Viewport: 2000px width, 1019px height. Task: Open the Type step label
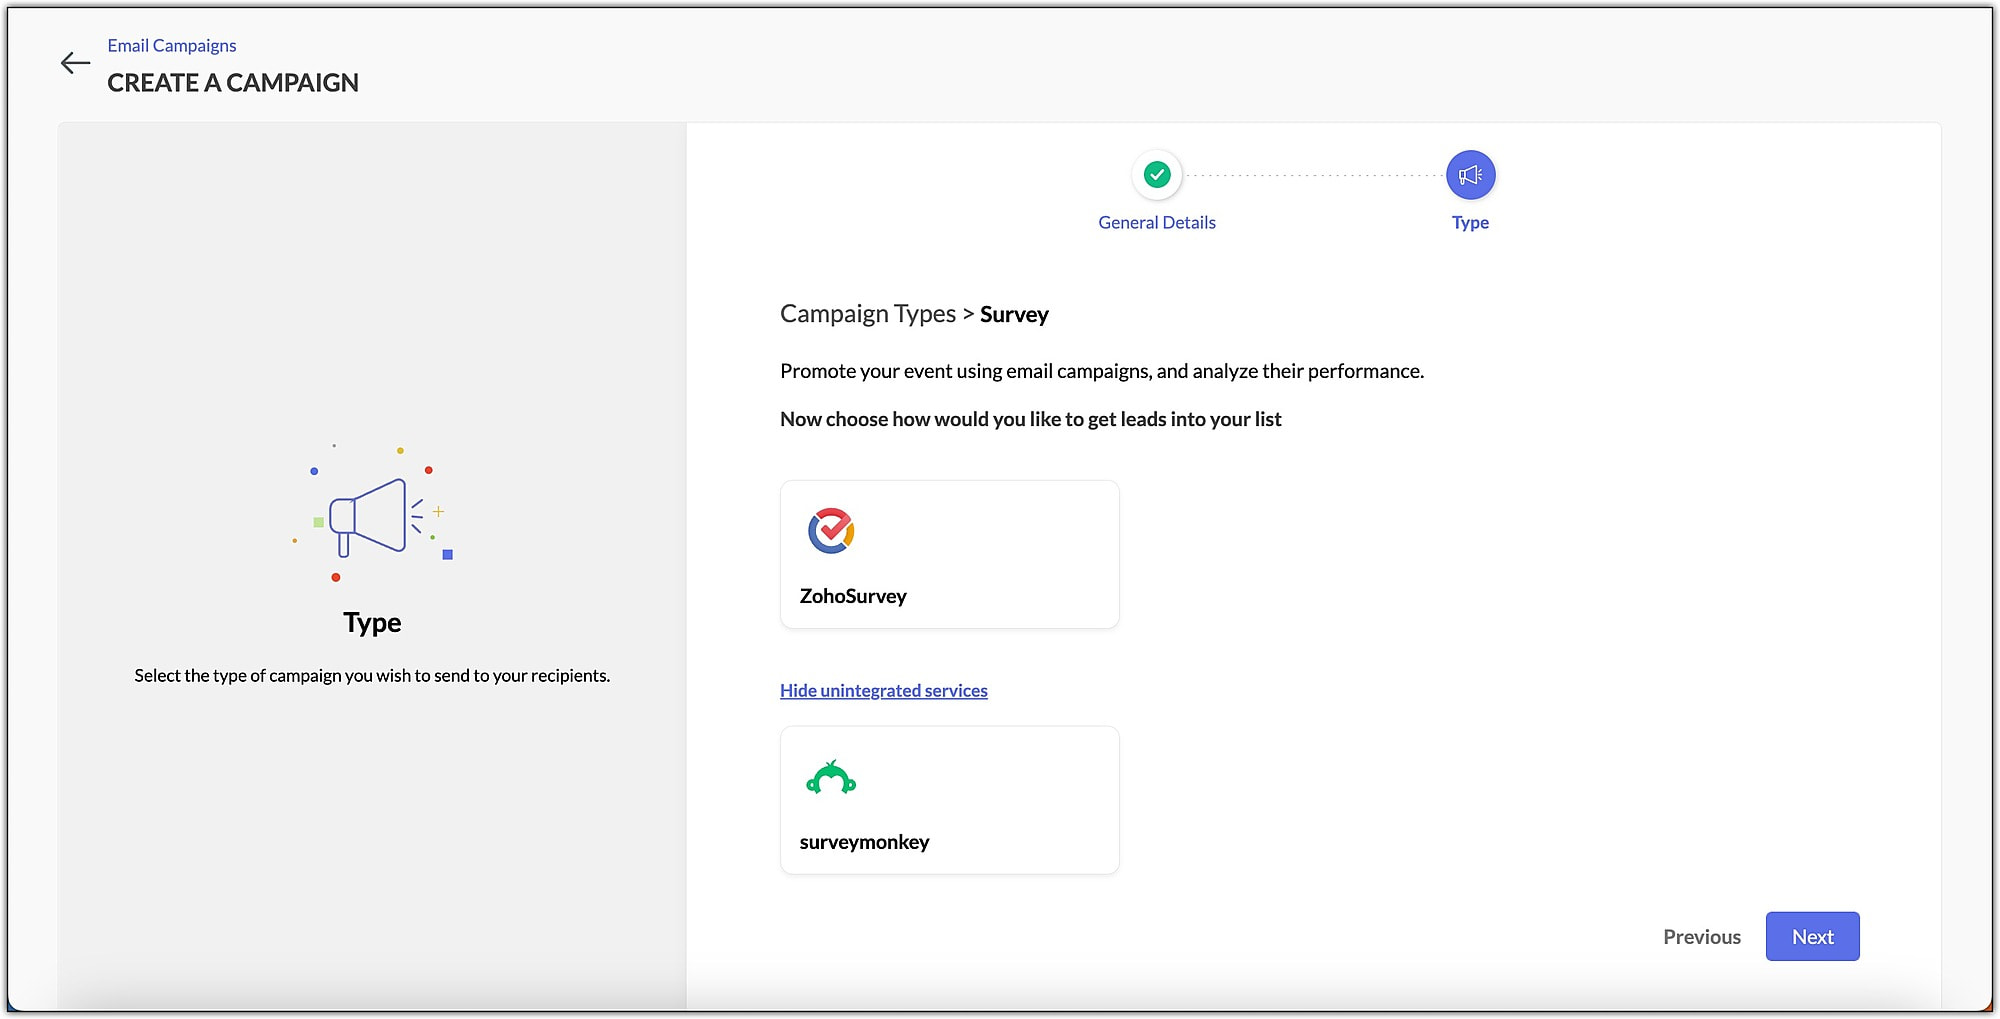click(x=1470, y=223)
